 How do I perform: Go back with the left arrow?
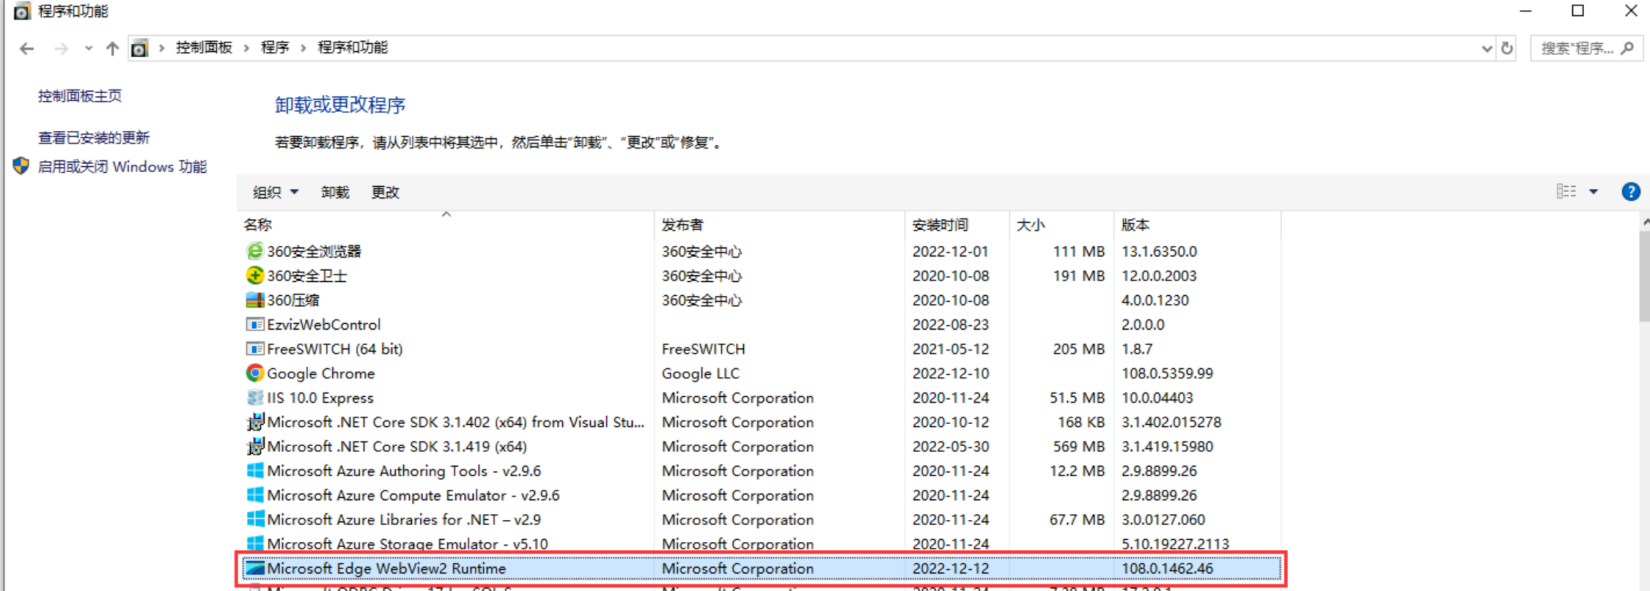click(x=27, y=48)
